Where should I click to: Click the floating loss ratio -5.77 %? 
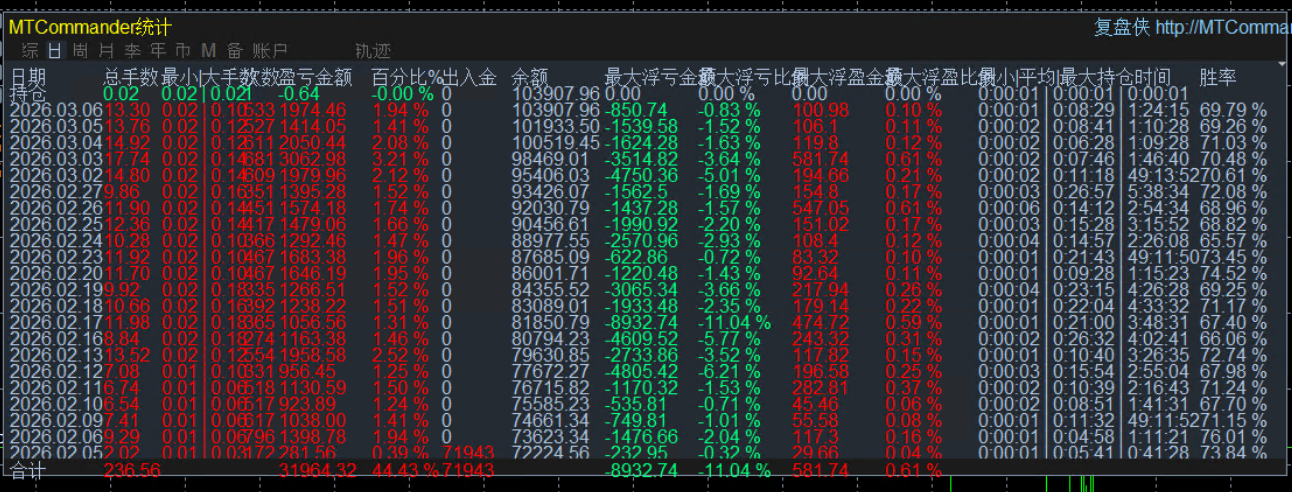729,339
